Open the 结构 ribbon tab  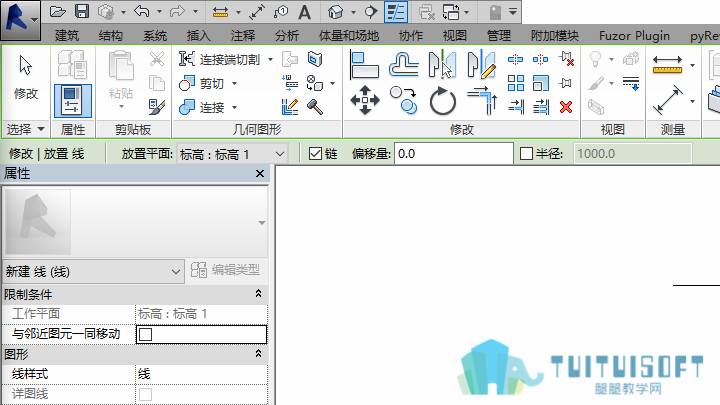point(111,35)
